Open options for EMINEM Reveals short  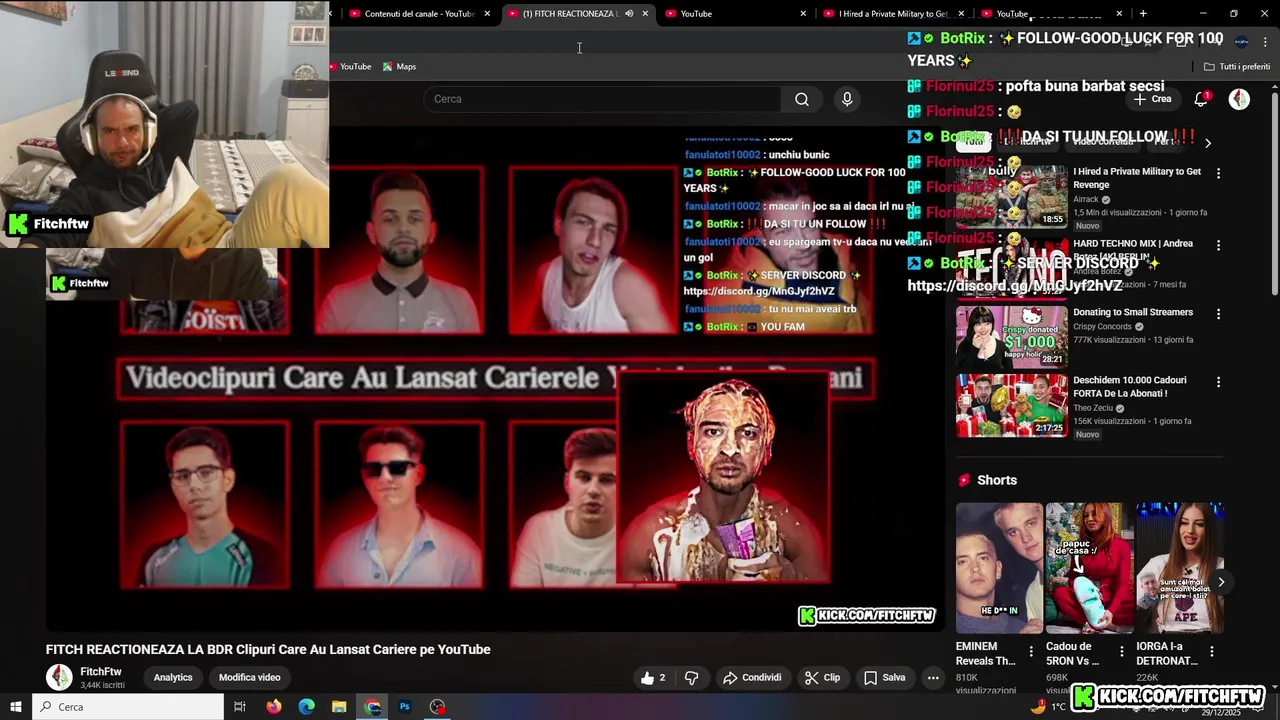[1031, 652]
